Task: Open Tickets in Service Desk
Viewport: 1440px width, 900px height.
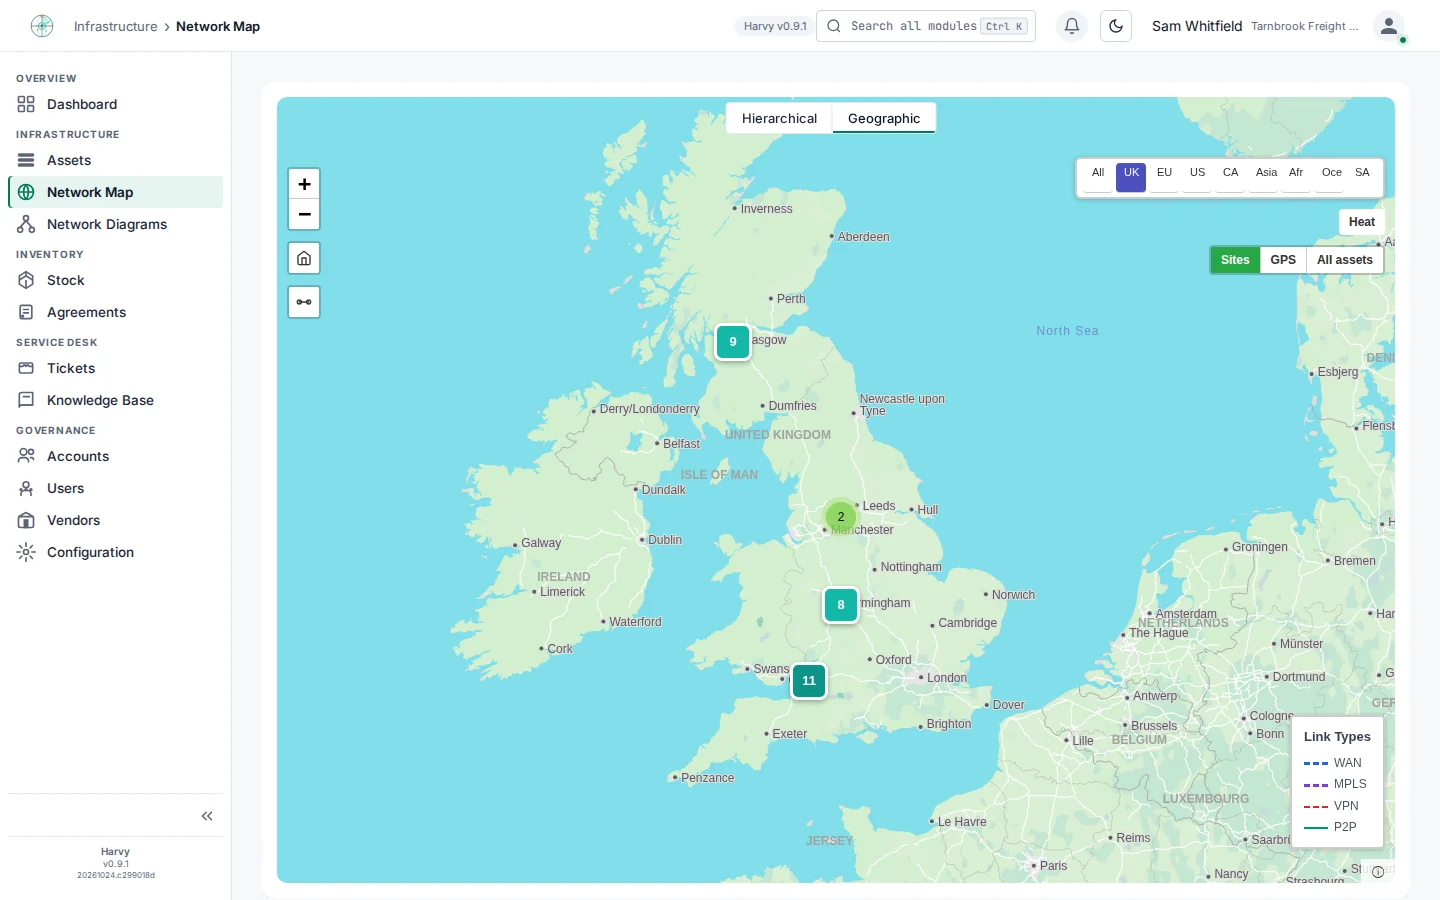Action: [x=115, y=368]
